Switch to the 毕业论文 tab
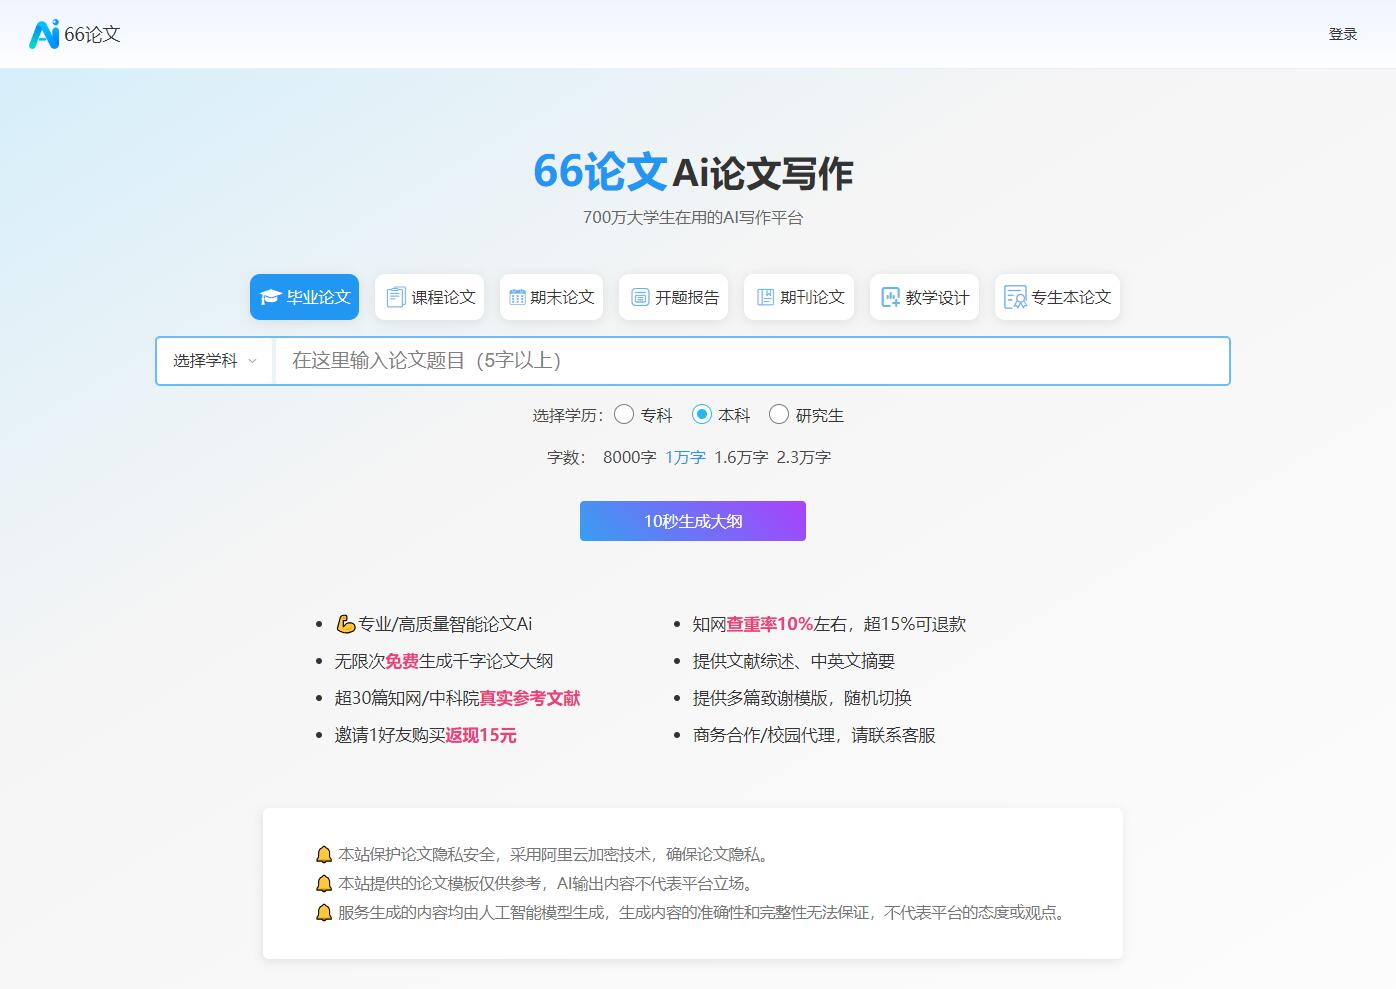 (304, 297)
